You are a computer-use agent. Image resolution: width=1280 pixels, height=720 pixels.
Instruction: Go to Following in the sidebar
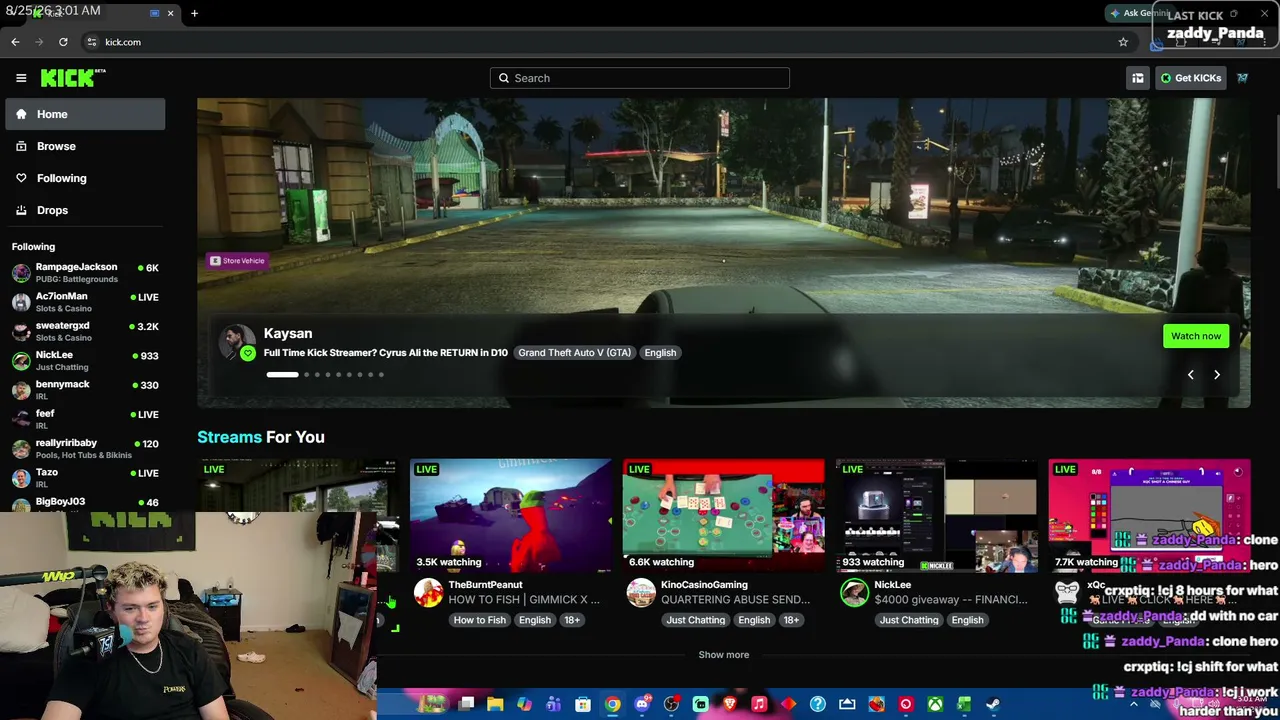pos(85,178)
